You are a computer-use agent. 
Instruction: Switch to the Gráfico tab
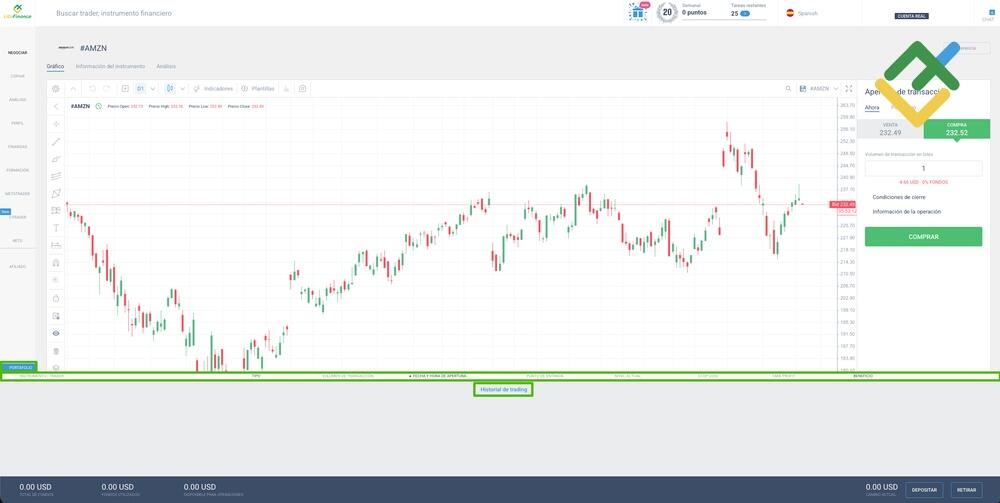pyautogui.click(x=55, y=66)
